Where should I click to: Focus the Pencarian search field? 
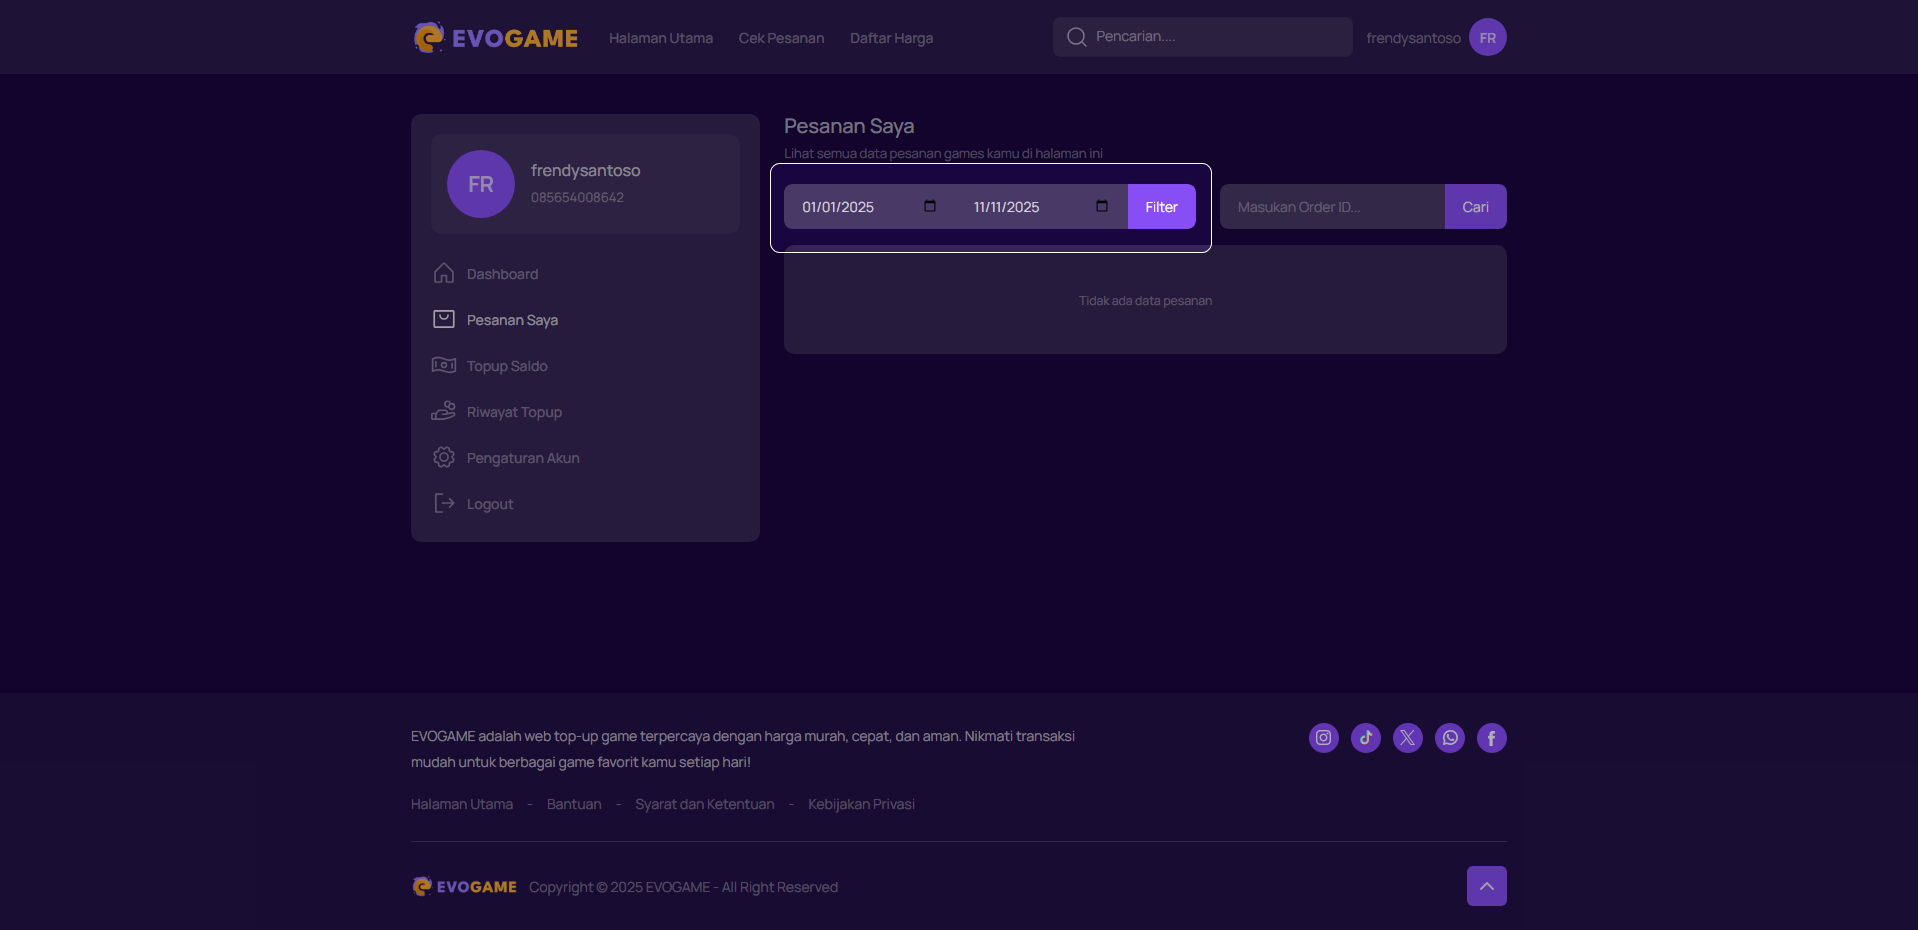1202,37
